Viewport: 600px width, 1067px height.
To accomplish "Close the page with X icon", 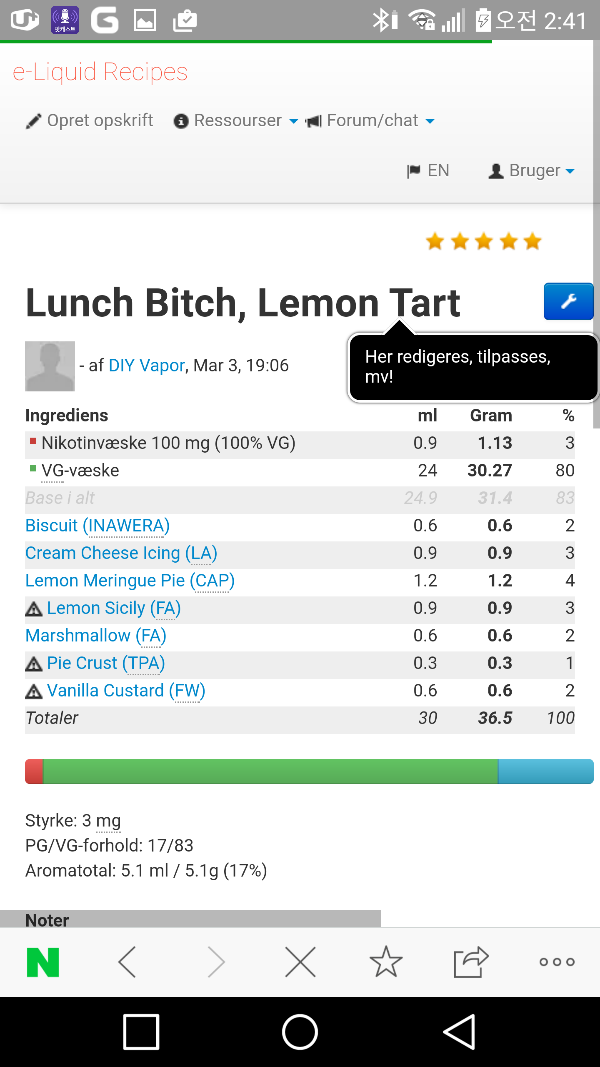I will pos(300,962).
